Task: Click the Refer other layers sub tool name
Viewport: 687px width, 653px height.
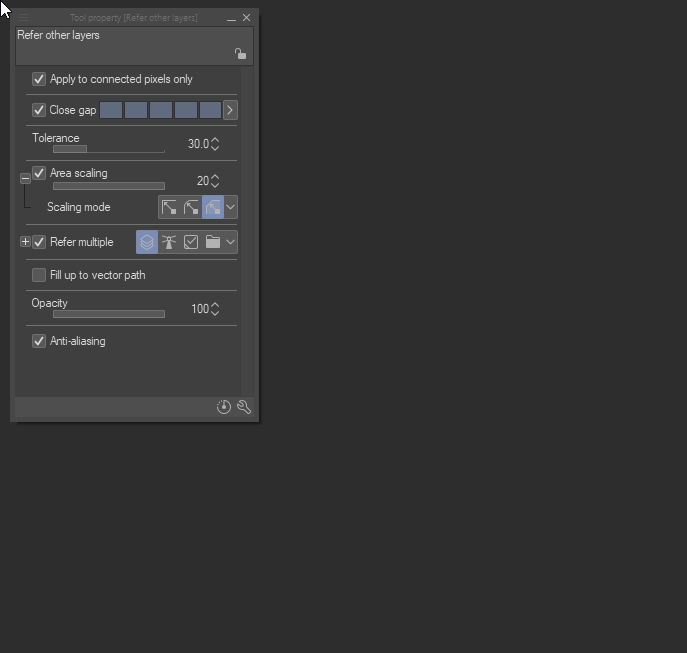Action: pyautogui.click(x=58, y=35)
